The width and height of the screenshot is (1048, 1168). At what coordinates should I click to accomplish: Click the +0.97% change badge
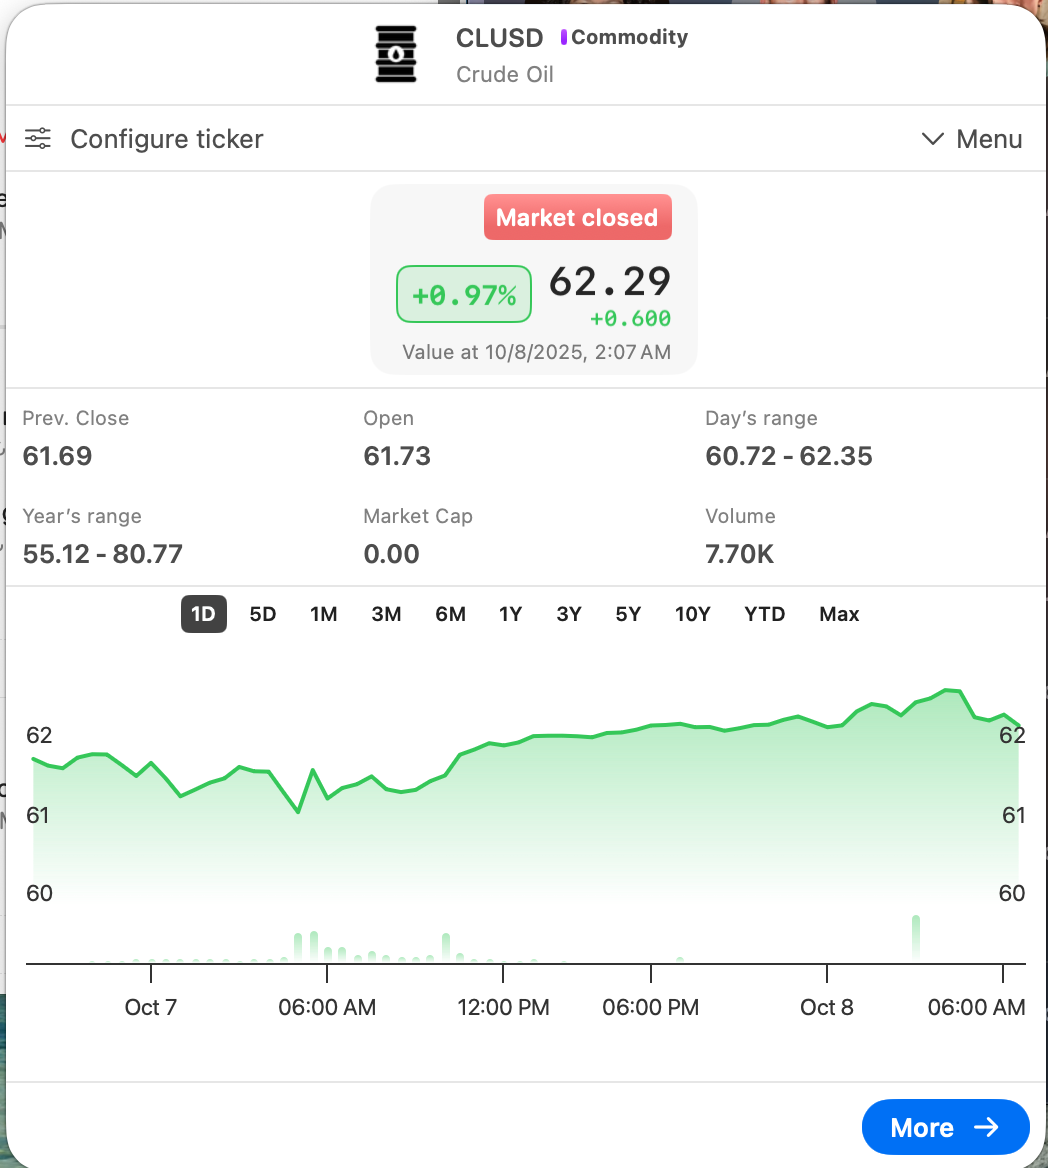click(464, 294)
